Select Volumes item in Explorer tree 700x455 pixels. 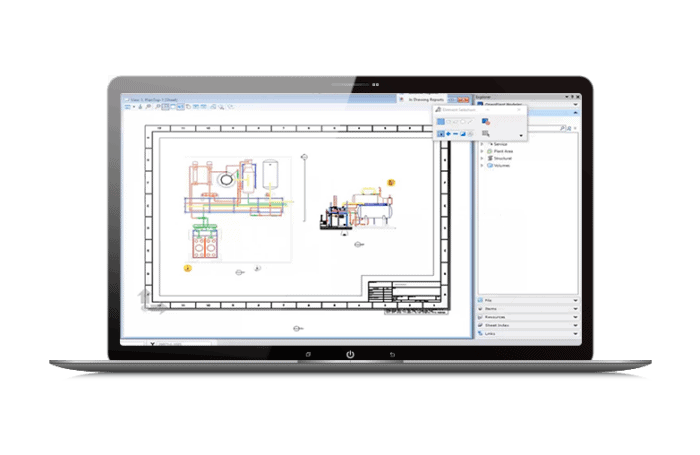click(501, 166)
